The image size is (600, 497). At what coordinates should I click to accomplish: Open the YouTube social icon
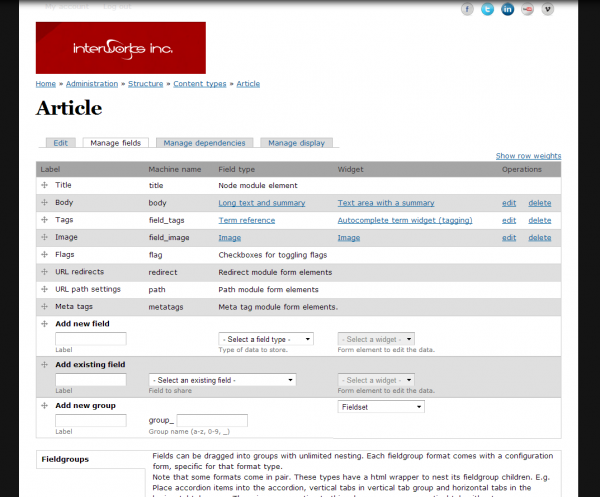point(528,9)
